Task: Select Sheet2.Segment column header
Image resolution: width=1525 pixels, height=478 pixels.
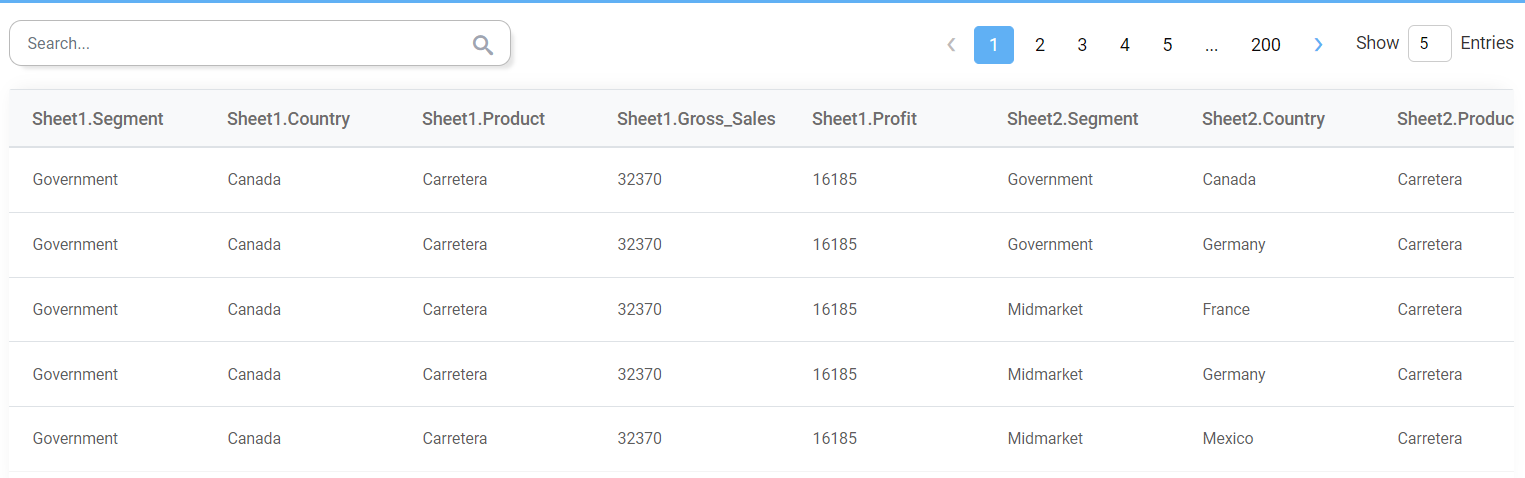Action: 1072,119
